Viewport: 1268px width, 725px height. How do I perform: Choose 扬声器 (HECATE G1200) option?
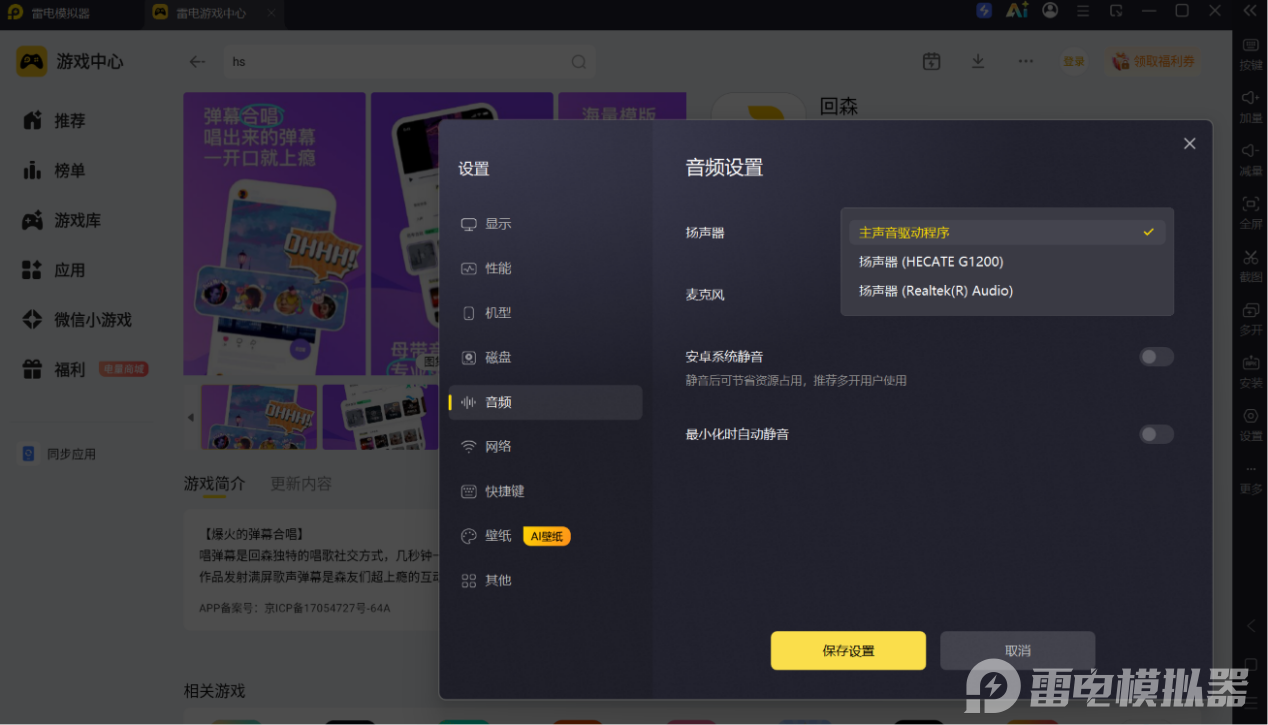[1007, 261]
